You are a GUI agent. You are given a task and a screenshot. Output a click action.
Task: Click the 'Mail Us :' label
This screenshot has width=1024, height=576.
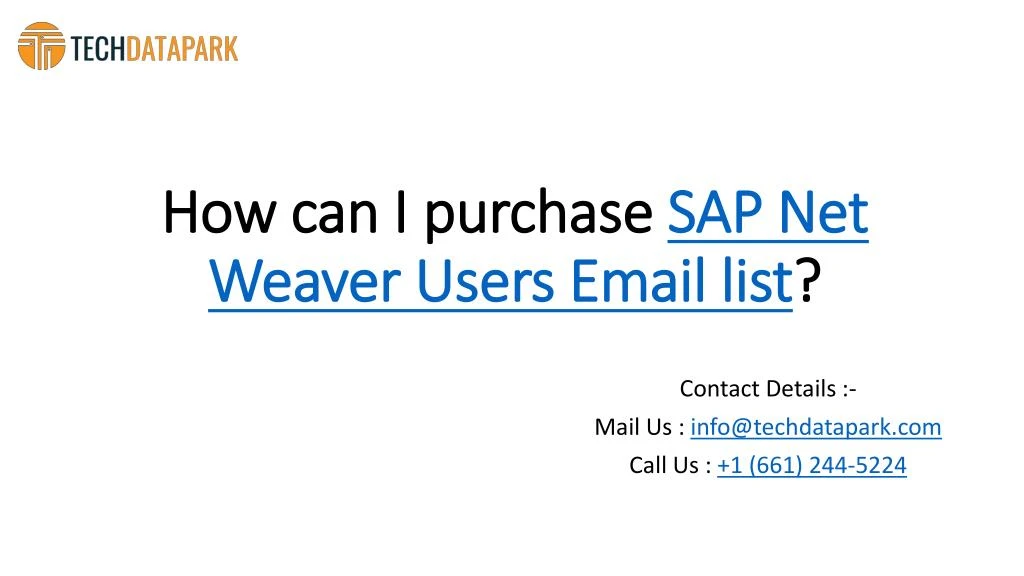[x=639, y=427]
